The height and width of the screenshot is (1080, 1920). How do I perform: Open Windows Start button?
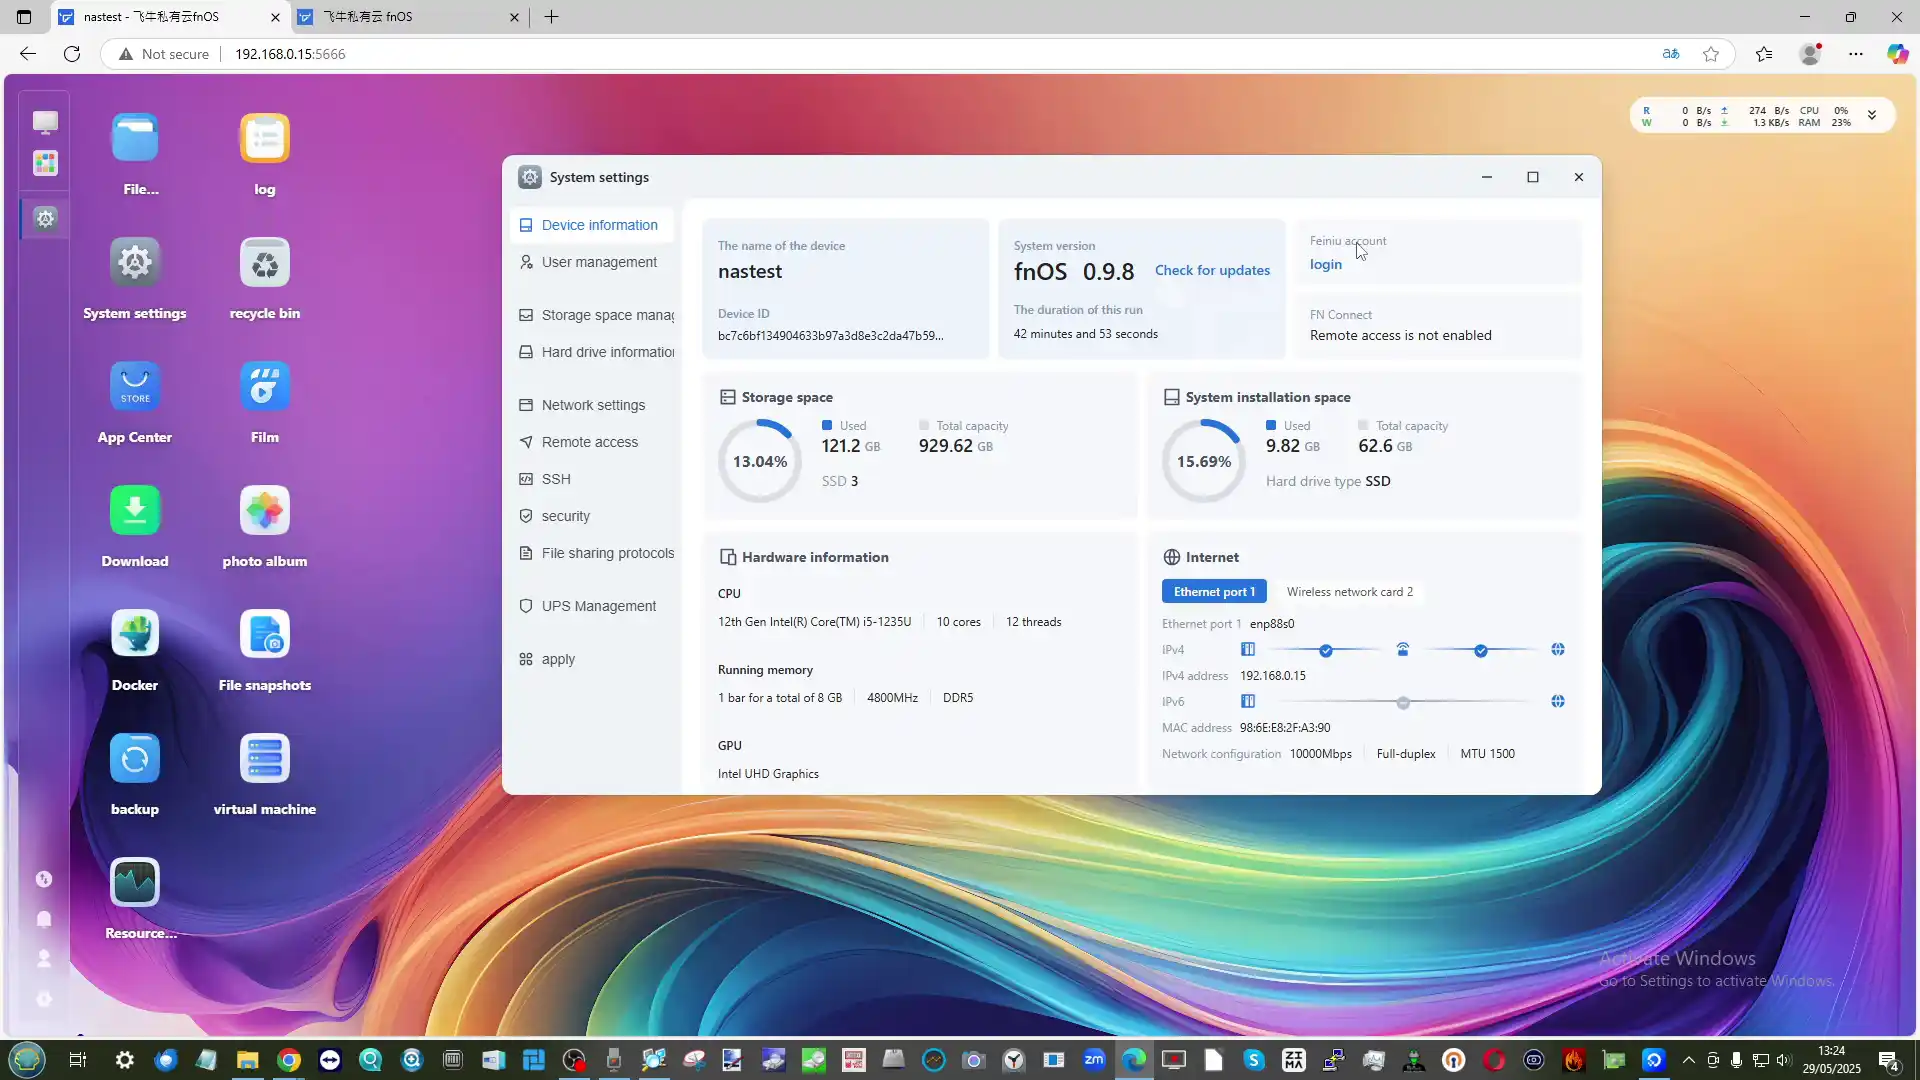point(27,1060)
